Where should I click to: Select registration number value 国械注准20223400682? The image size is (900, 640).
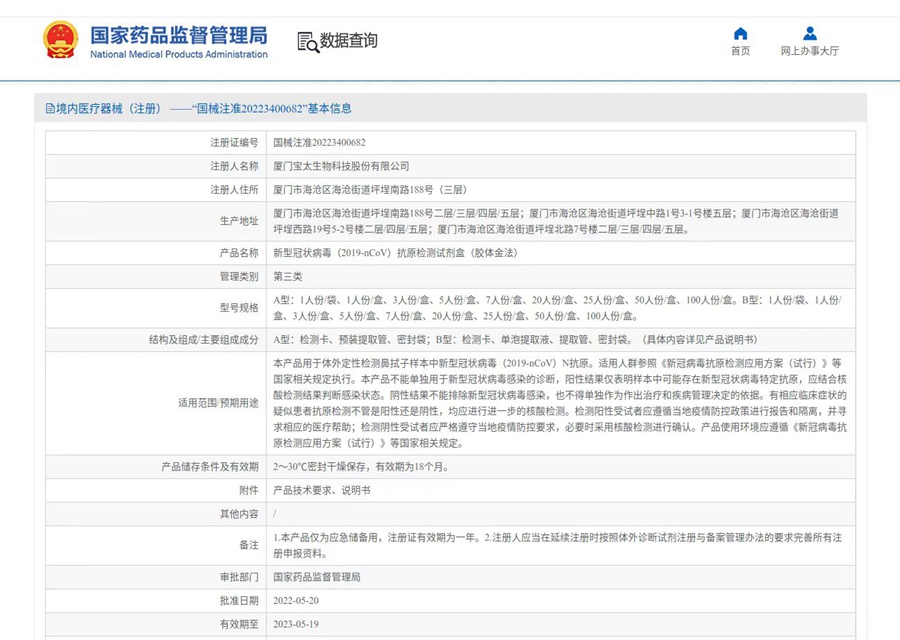[319, 143]
